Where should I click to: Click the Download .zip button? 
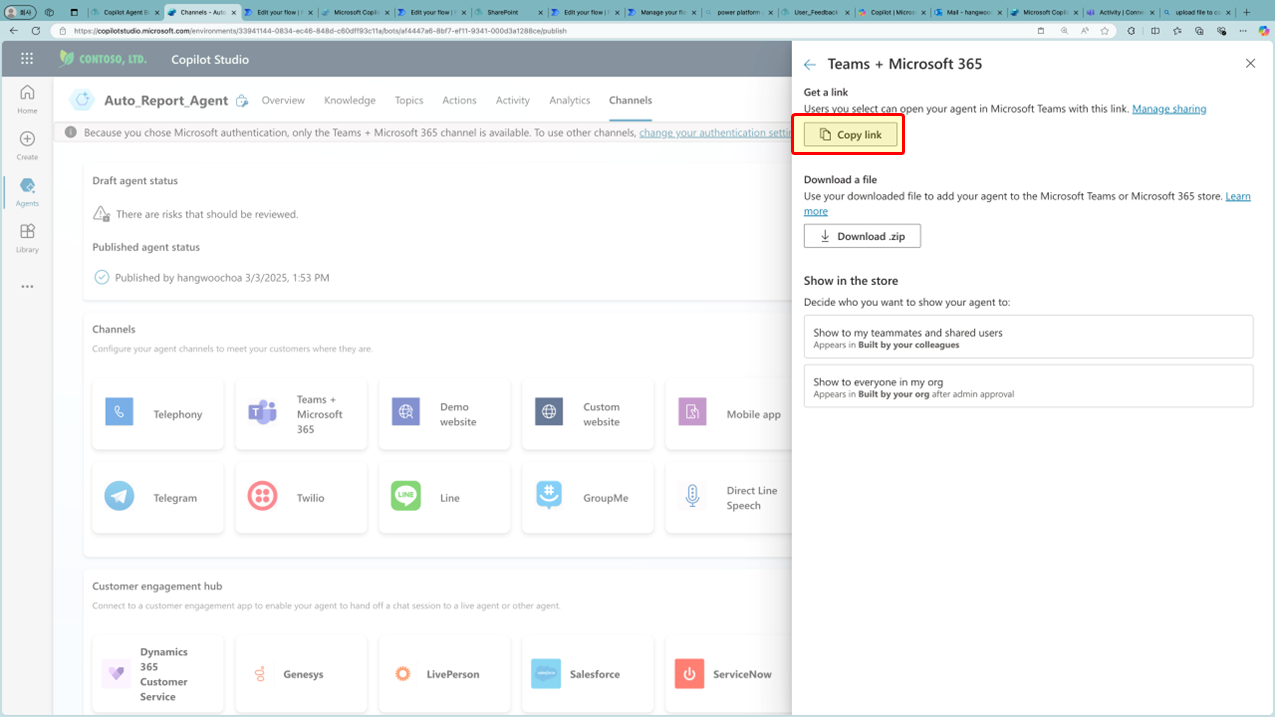[x=862, y=236]
